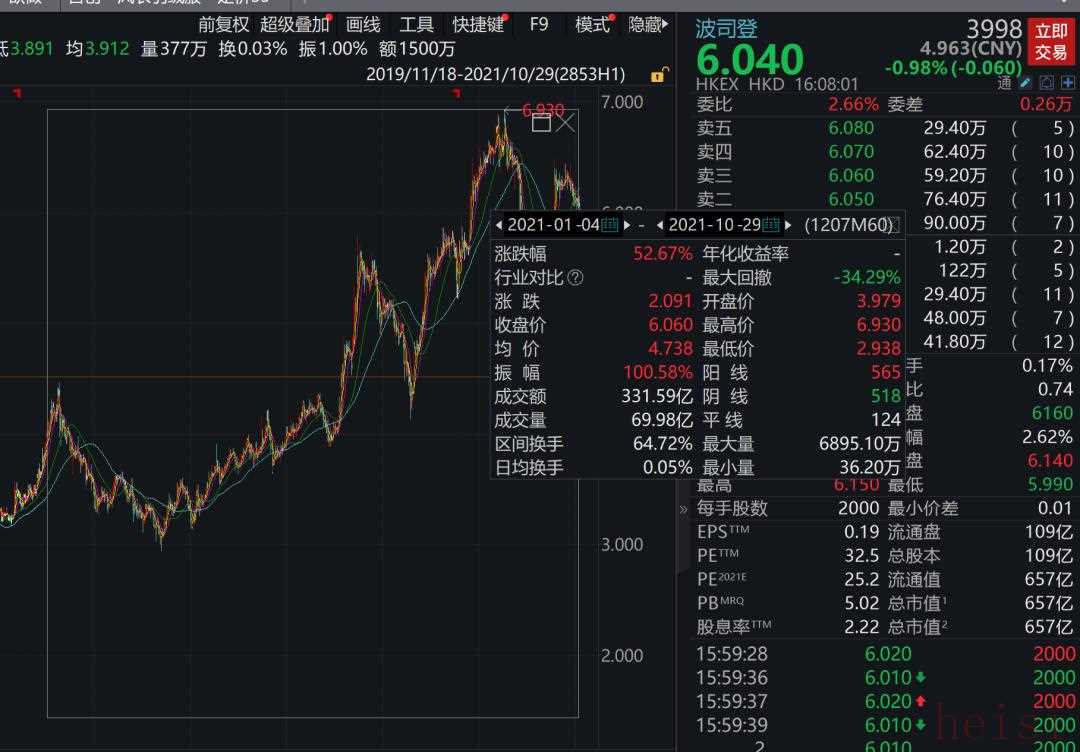Screen dimensions: 1080x752
Task: Toggle the yellow padlock chart lock icon
Action: tap(659, 74)
